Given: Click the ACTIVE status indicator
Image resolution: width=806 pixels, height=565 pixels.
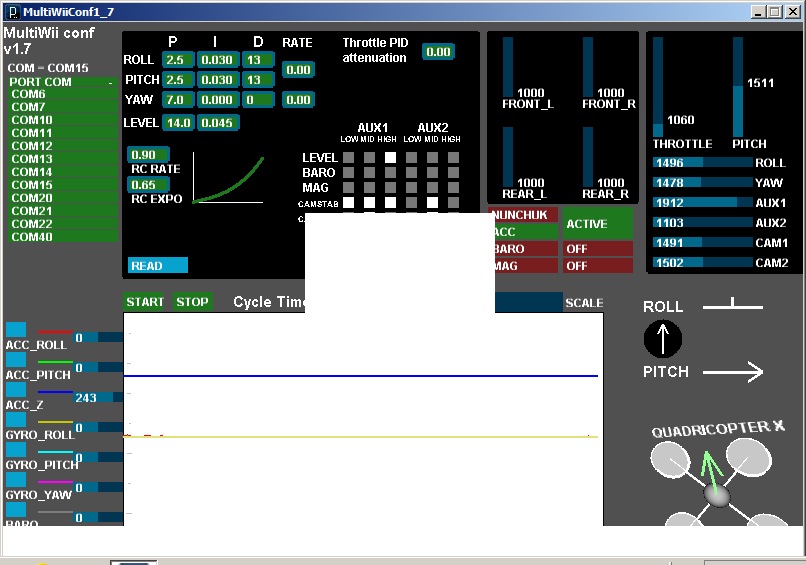Looking at the screenshot, I should 598,224.
